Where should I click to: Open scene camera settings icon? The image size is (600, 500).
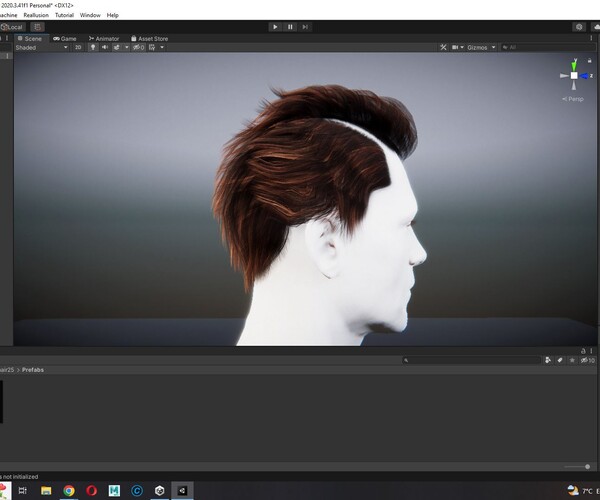tap(455, 47)
